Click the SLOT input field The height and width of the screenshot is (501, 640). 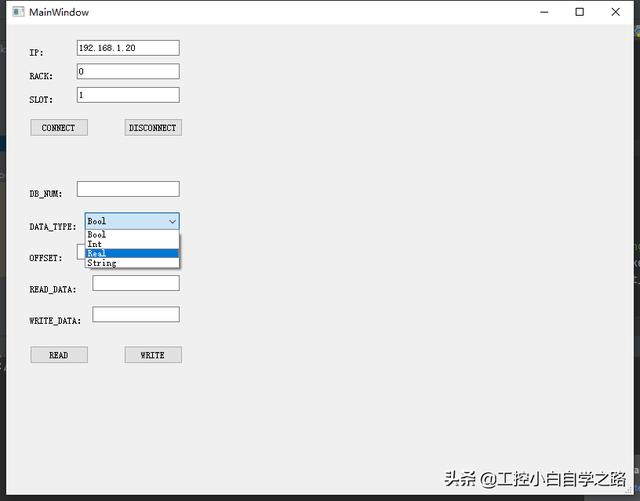point(128,95)
